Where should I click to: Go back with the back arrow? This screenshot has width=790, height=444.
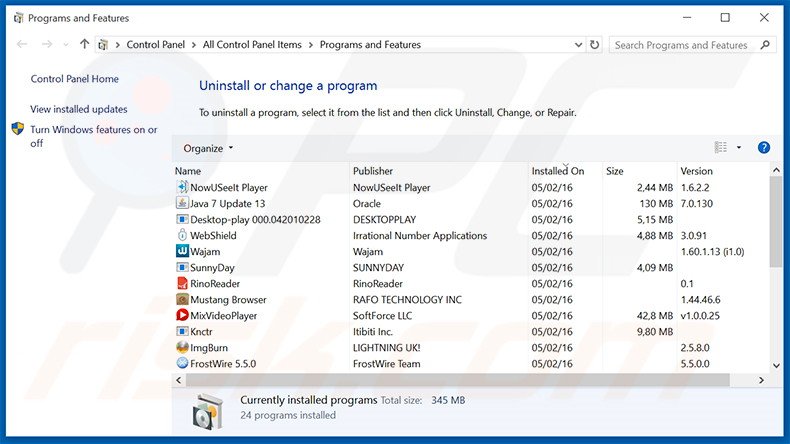coord(22,44)
